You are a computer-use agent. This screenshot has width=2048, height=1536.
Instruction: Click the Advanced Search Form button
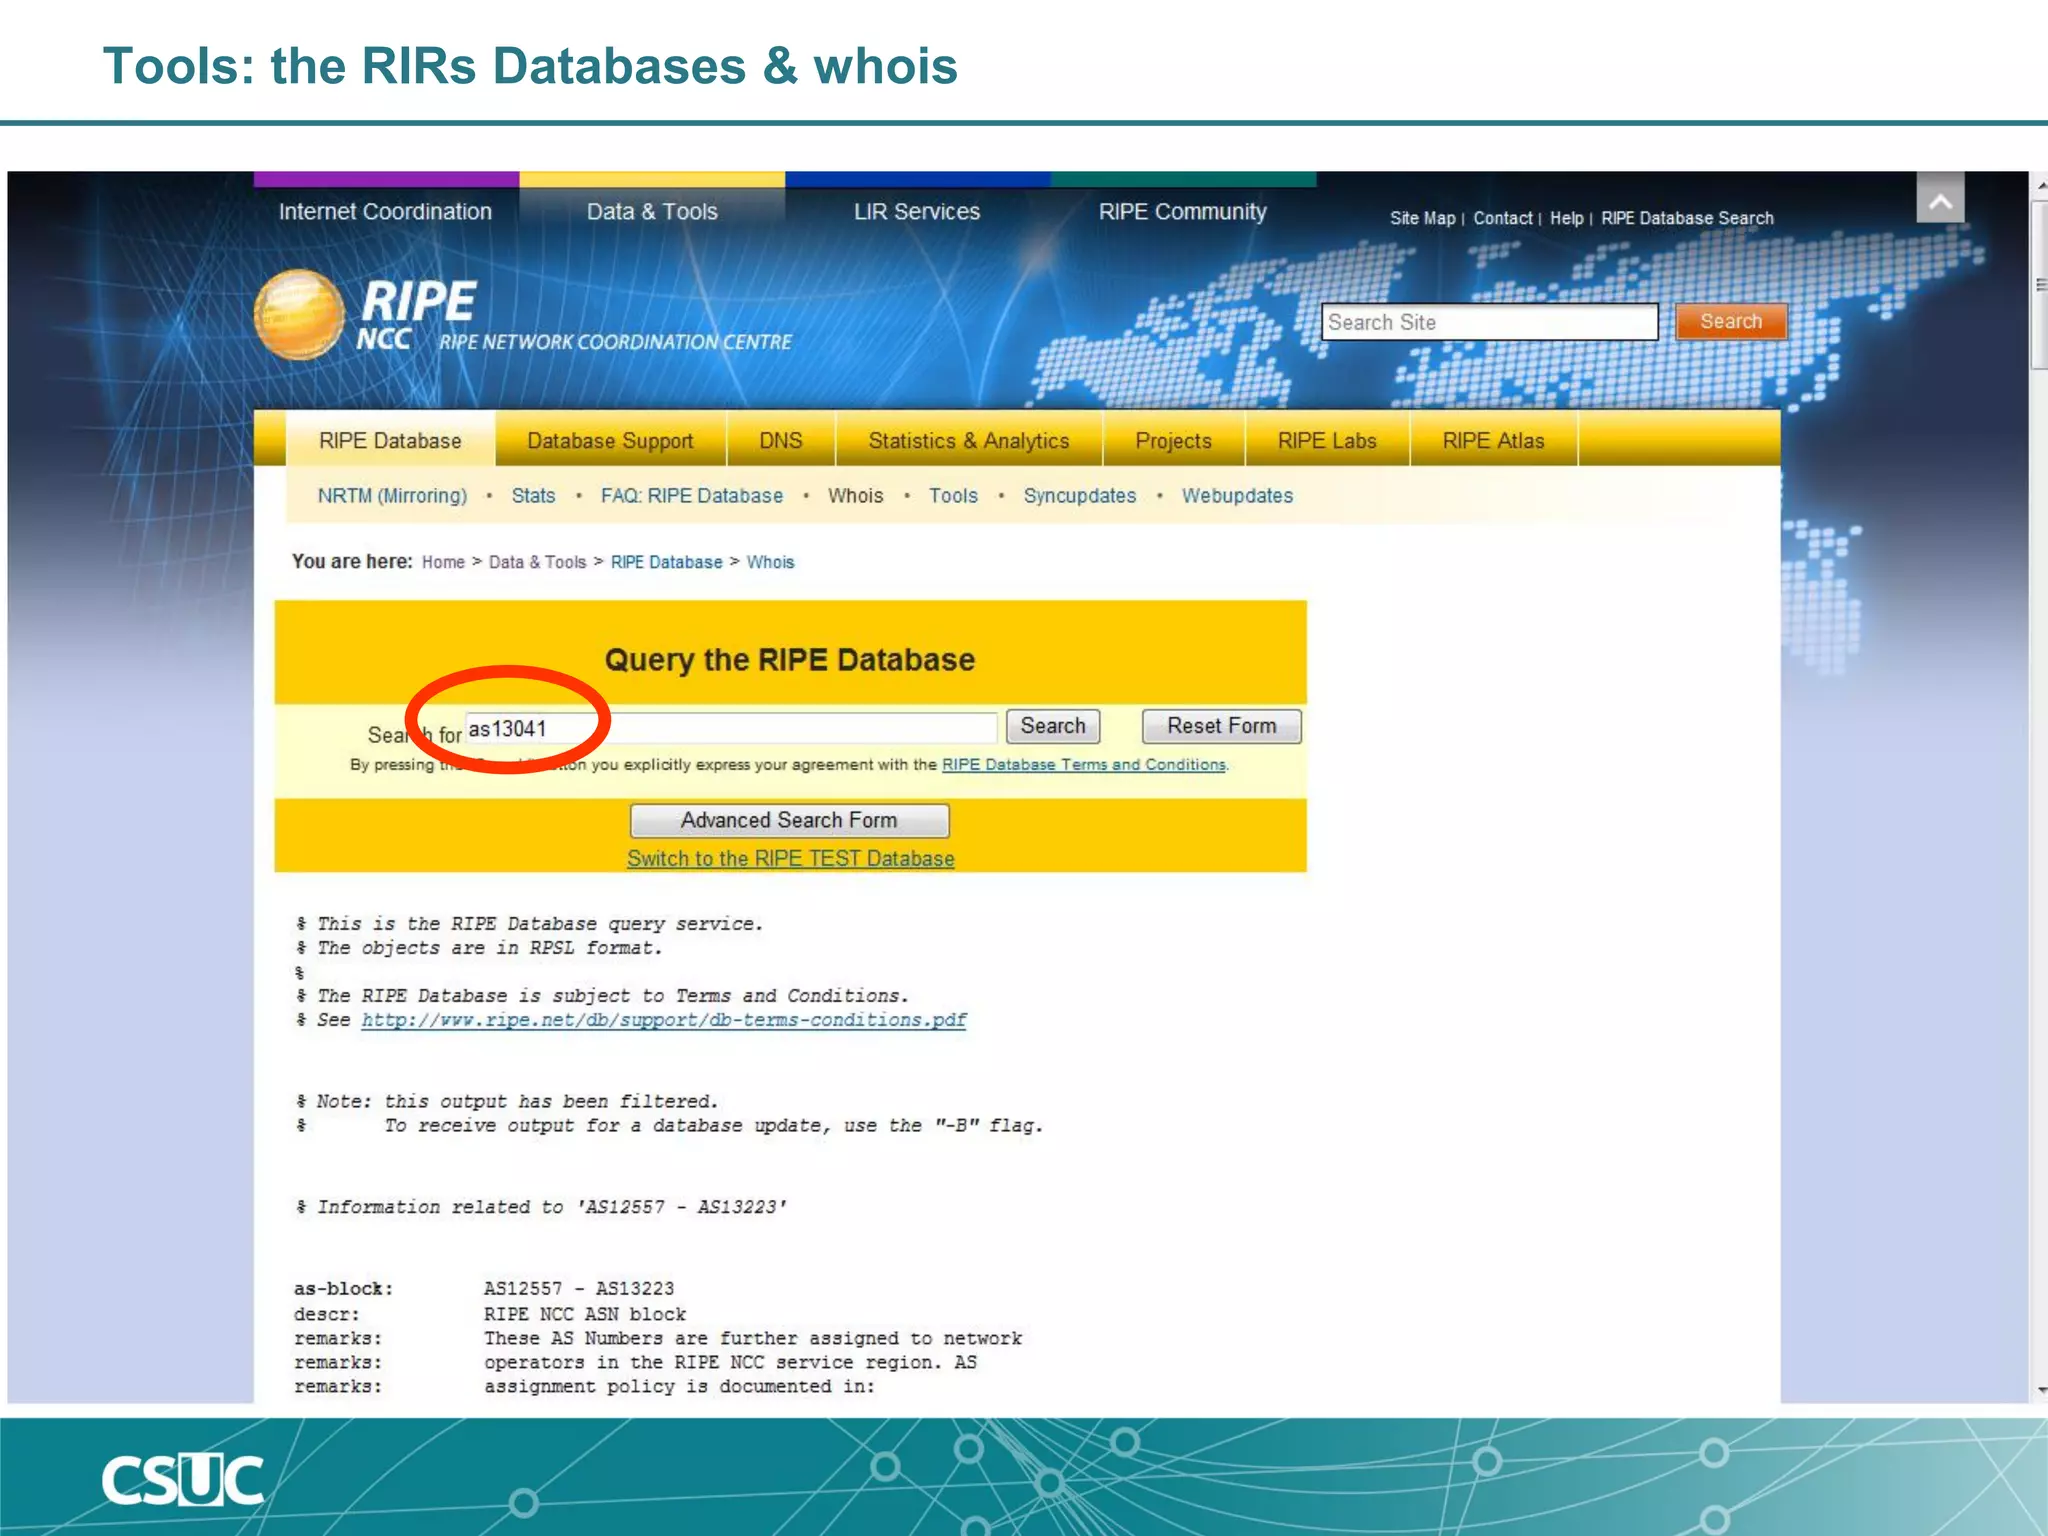(789, 820)
